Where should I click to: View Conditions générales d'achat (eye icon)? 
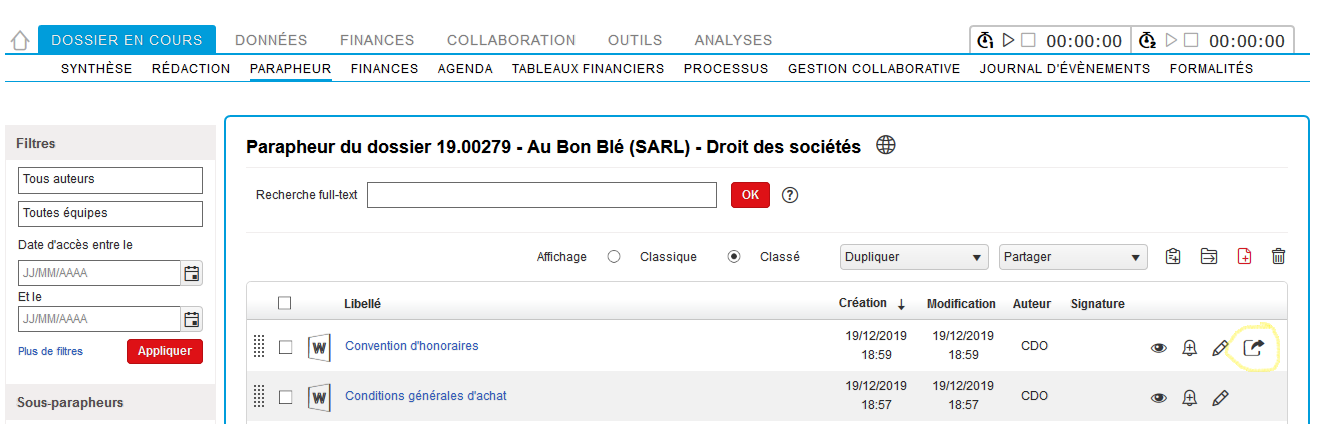pyautogui.click(x=1159, y=398)
